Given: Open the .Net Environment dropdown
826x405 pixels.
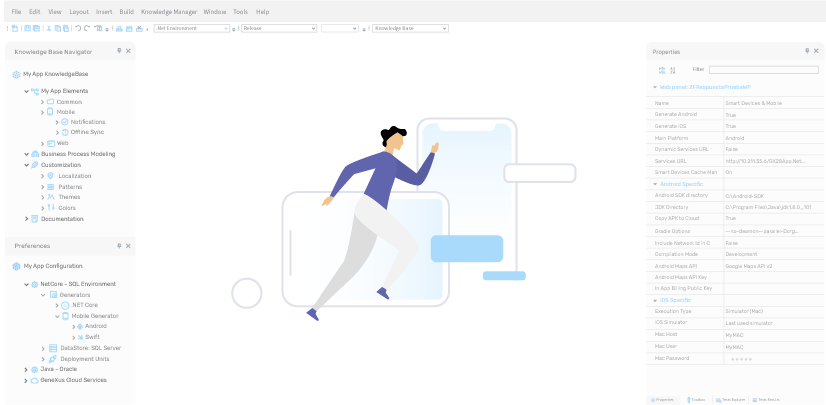Looking at the screenshot, I should (x=191, y=29).
